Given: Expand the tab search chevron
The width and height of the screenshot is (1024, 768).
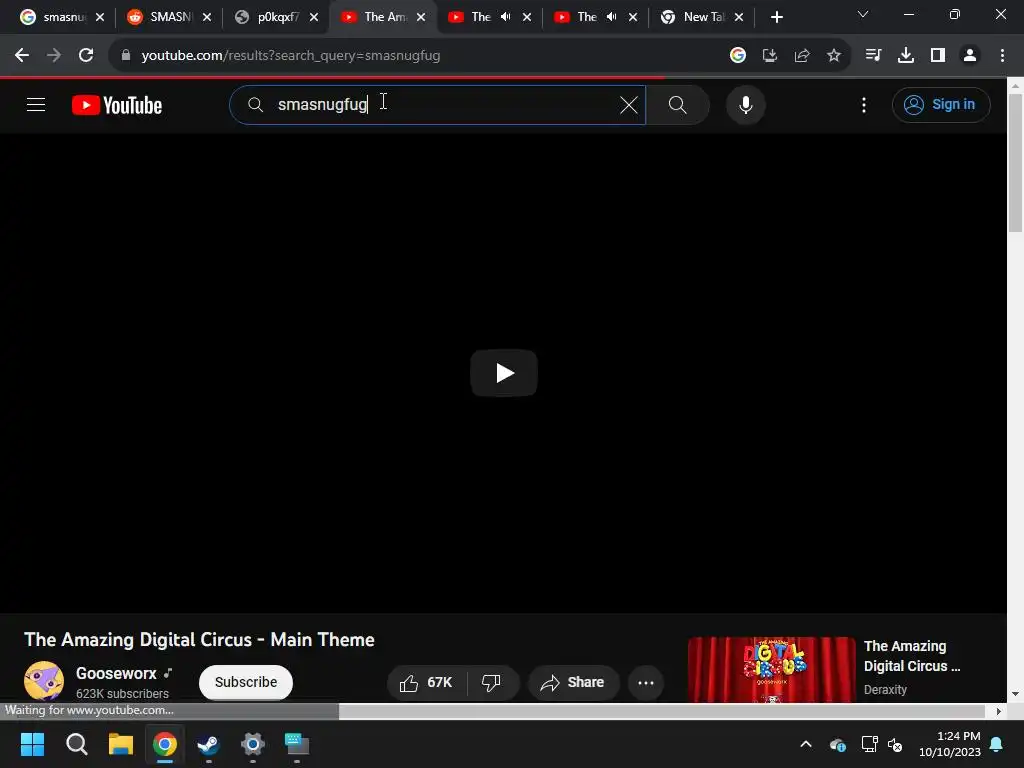Looking at the screenshot, I should click(x=863, y=14).
